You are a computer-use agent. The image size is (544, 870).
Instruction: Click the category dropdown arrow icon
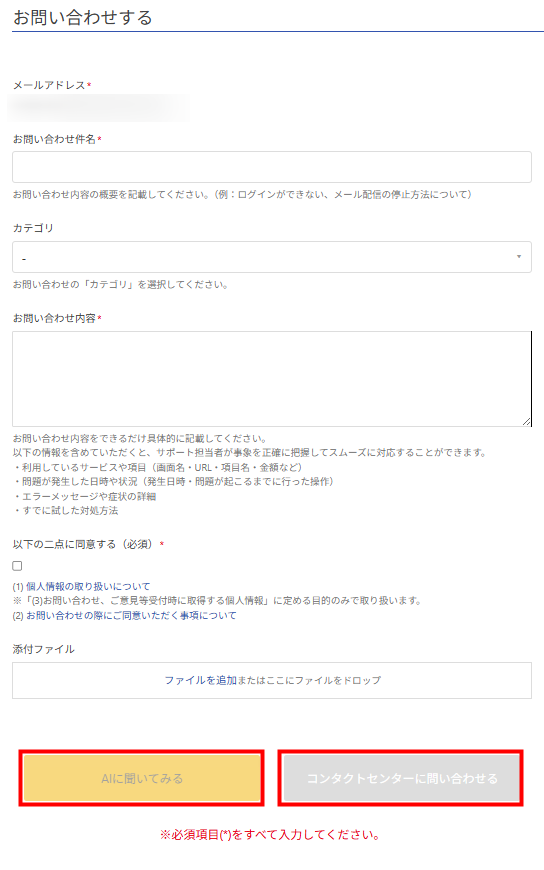coord(519,256)
